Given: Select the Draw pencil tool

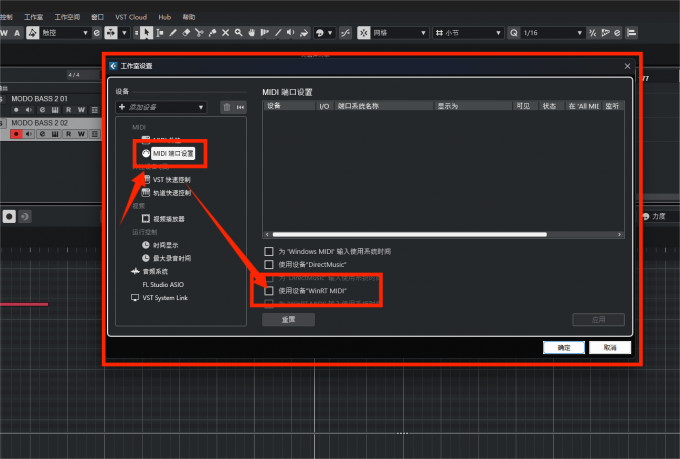Looking at the screenshot, I should [173, 33].
